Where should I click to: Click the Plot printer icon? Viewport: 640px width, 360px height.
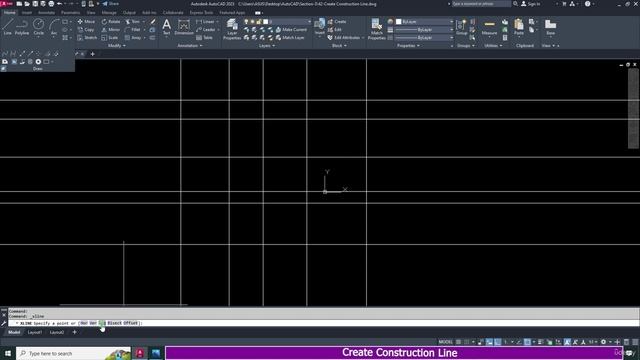[51, 4]
